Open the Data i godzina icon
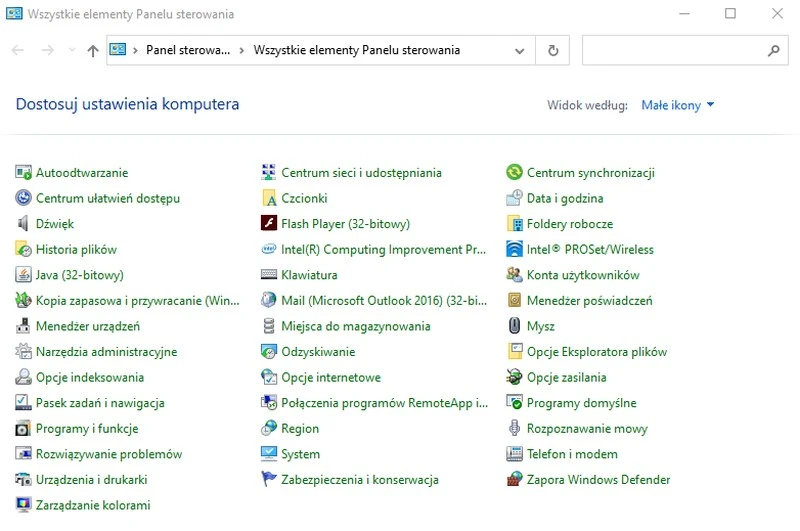800x531 pixels. (514, 198)
